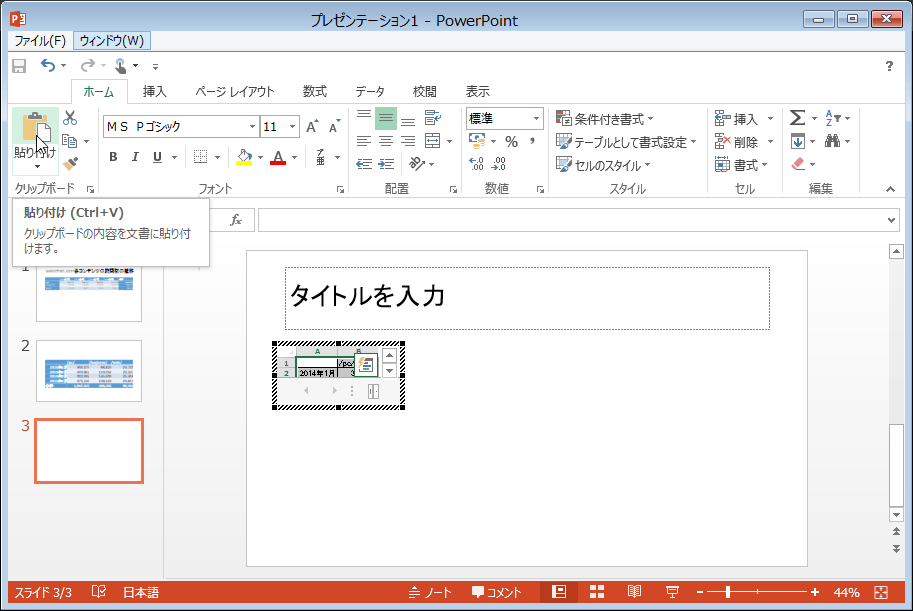Apply percent style format

(x=511, y=142)
